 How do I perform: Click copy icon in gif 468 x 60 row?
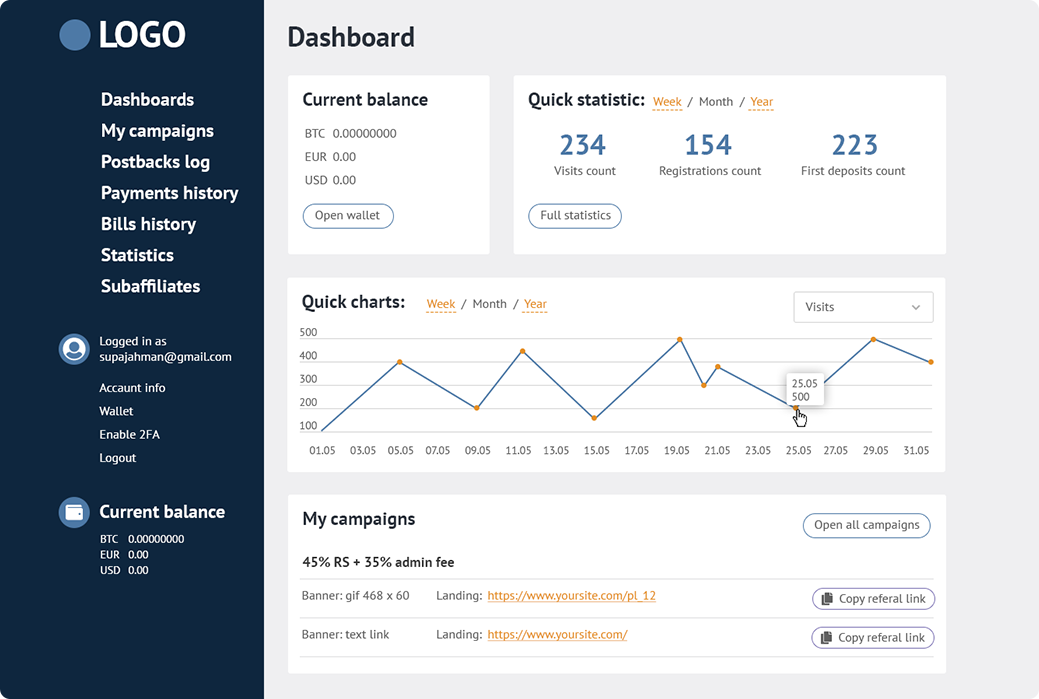click(826, 599)
